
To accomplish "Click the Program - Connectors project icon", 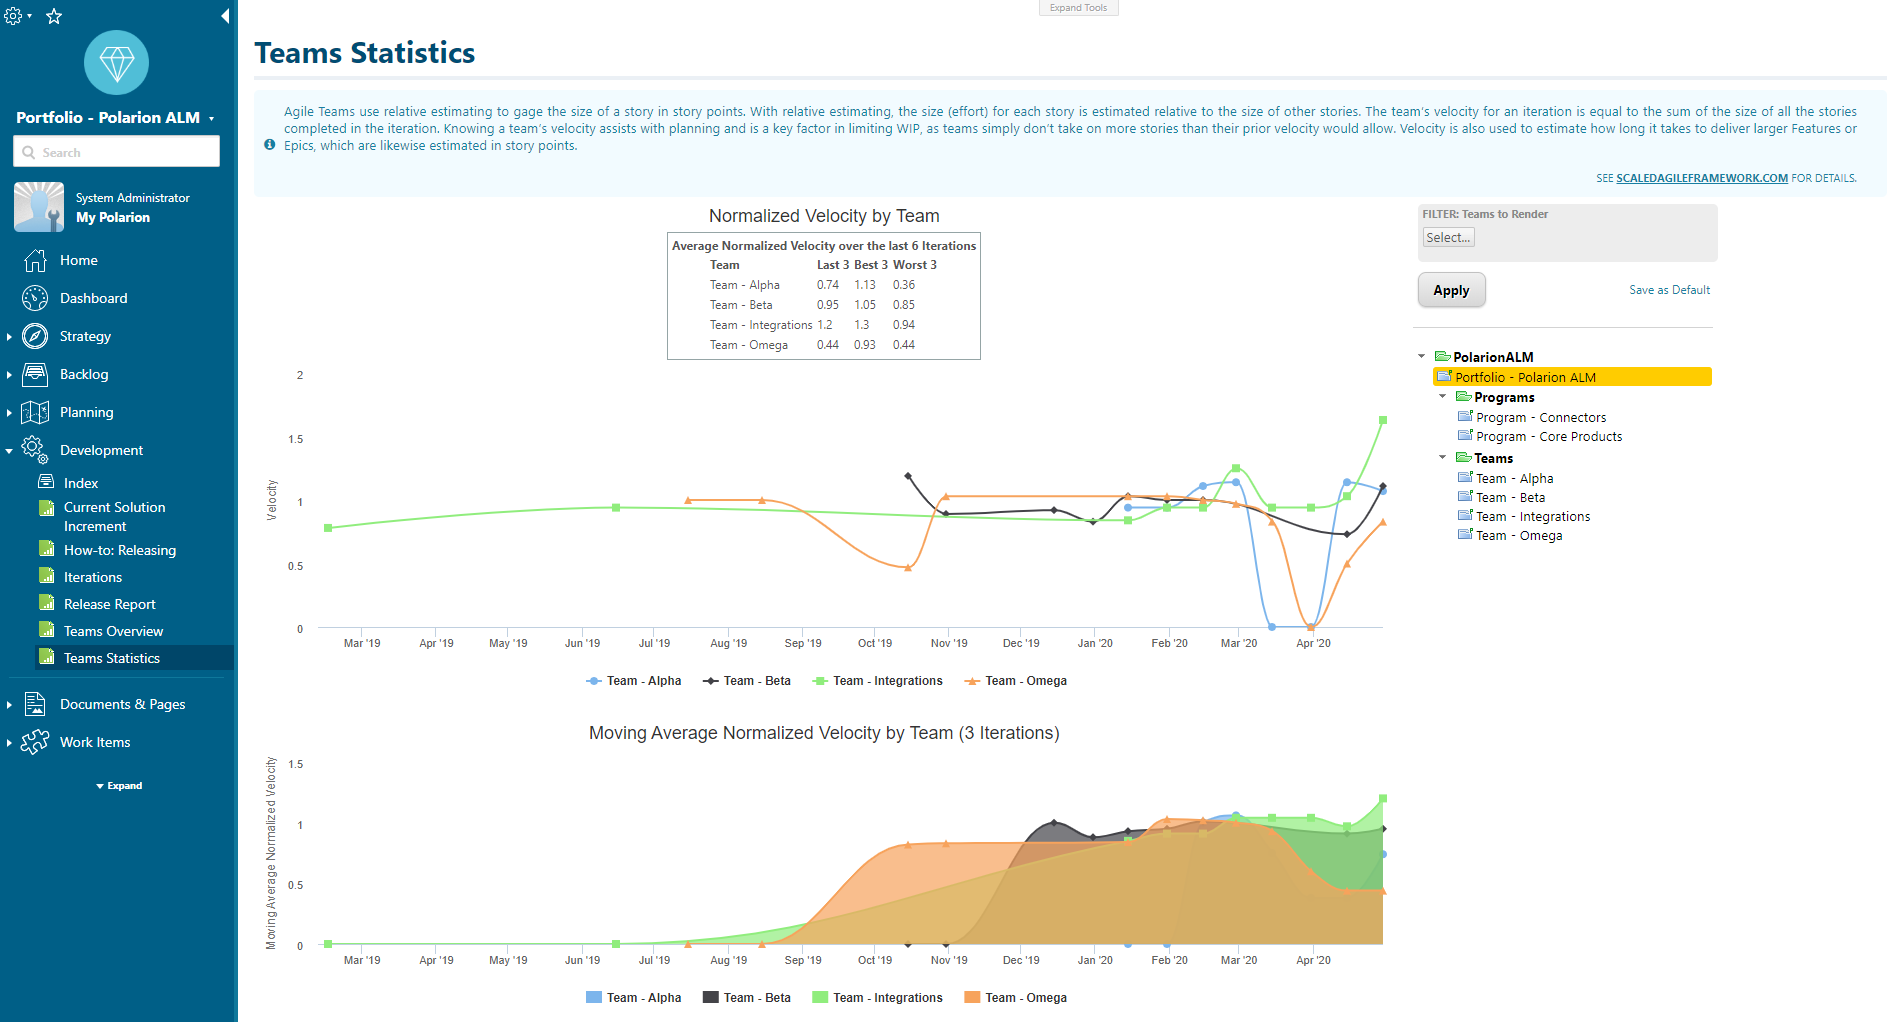I will point(1466,417).
